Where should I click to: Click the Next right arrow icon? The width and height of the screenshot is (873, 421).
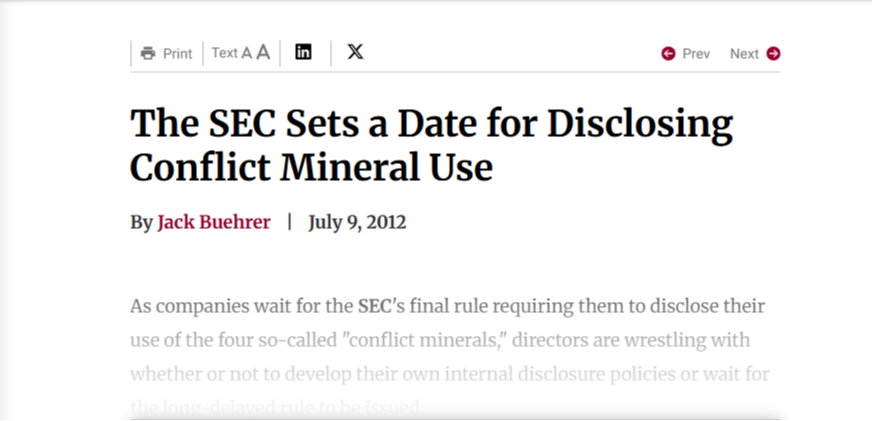pos(773,53)
